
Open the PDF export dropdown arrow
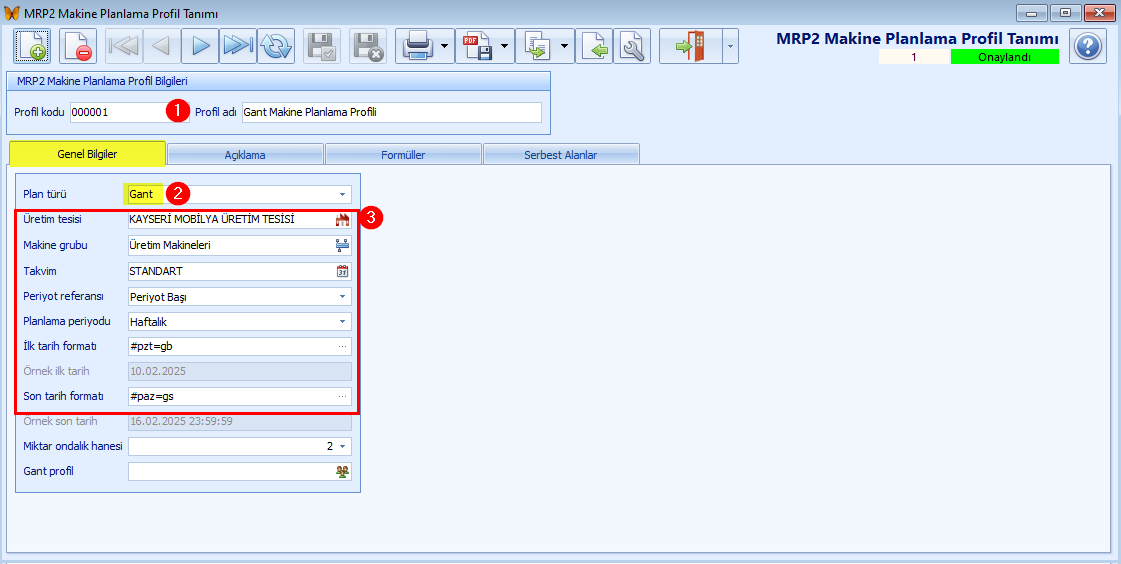coord(505,46)
